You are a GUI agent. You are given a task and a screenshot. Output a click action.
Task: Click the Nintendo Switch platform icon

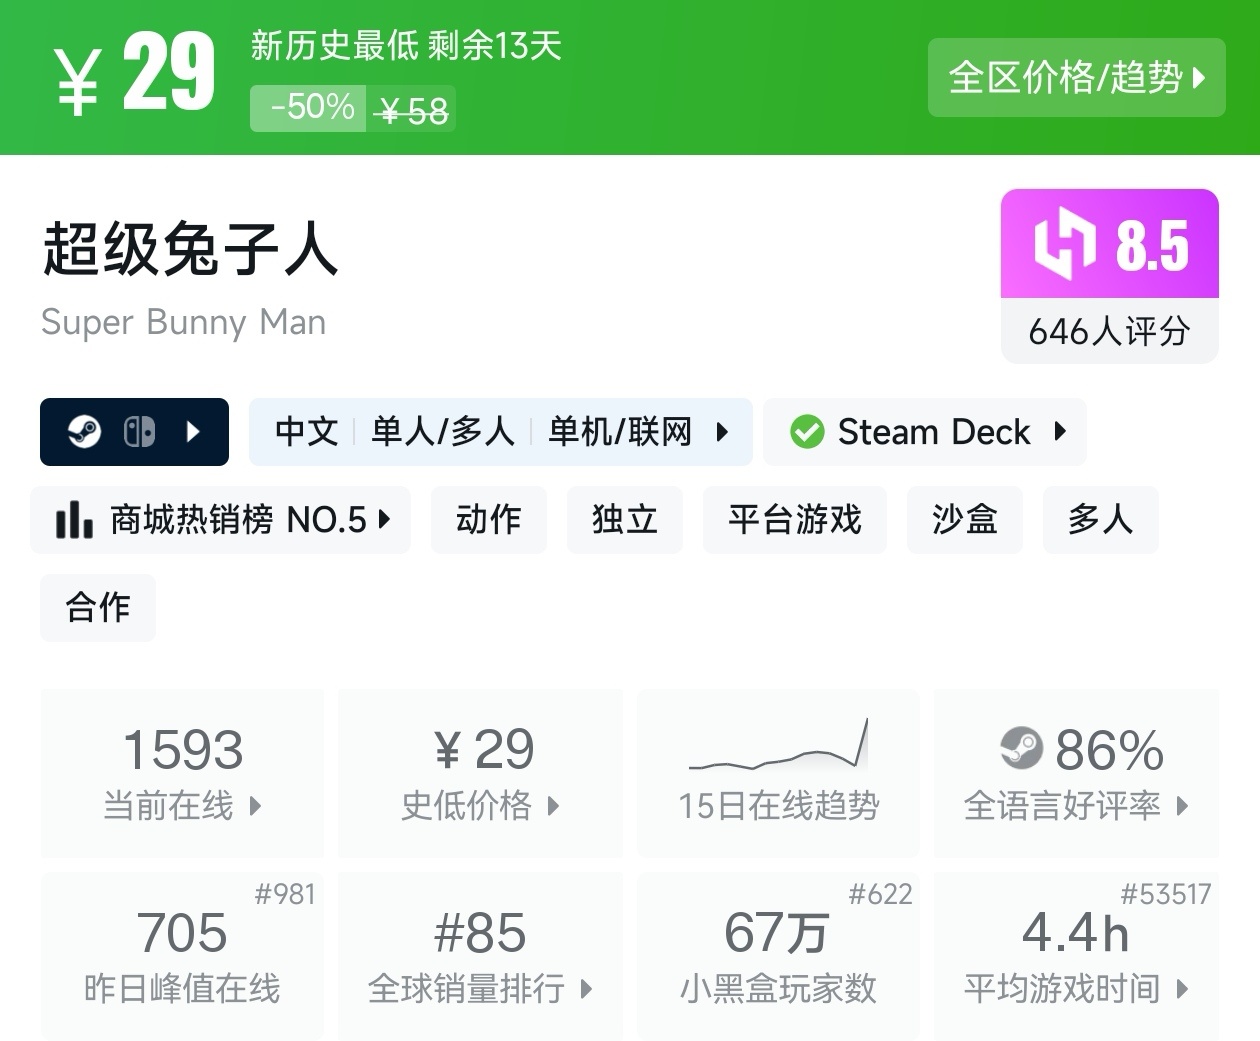point(139,432)
